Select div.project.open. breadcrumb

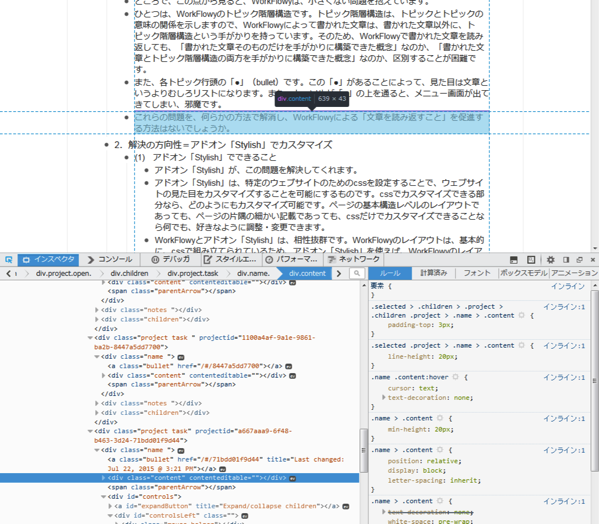(63, 273)
